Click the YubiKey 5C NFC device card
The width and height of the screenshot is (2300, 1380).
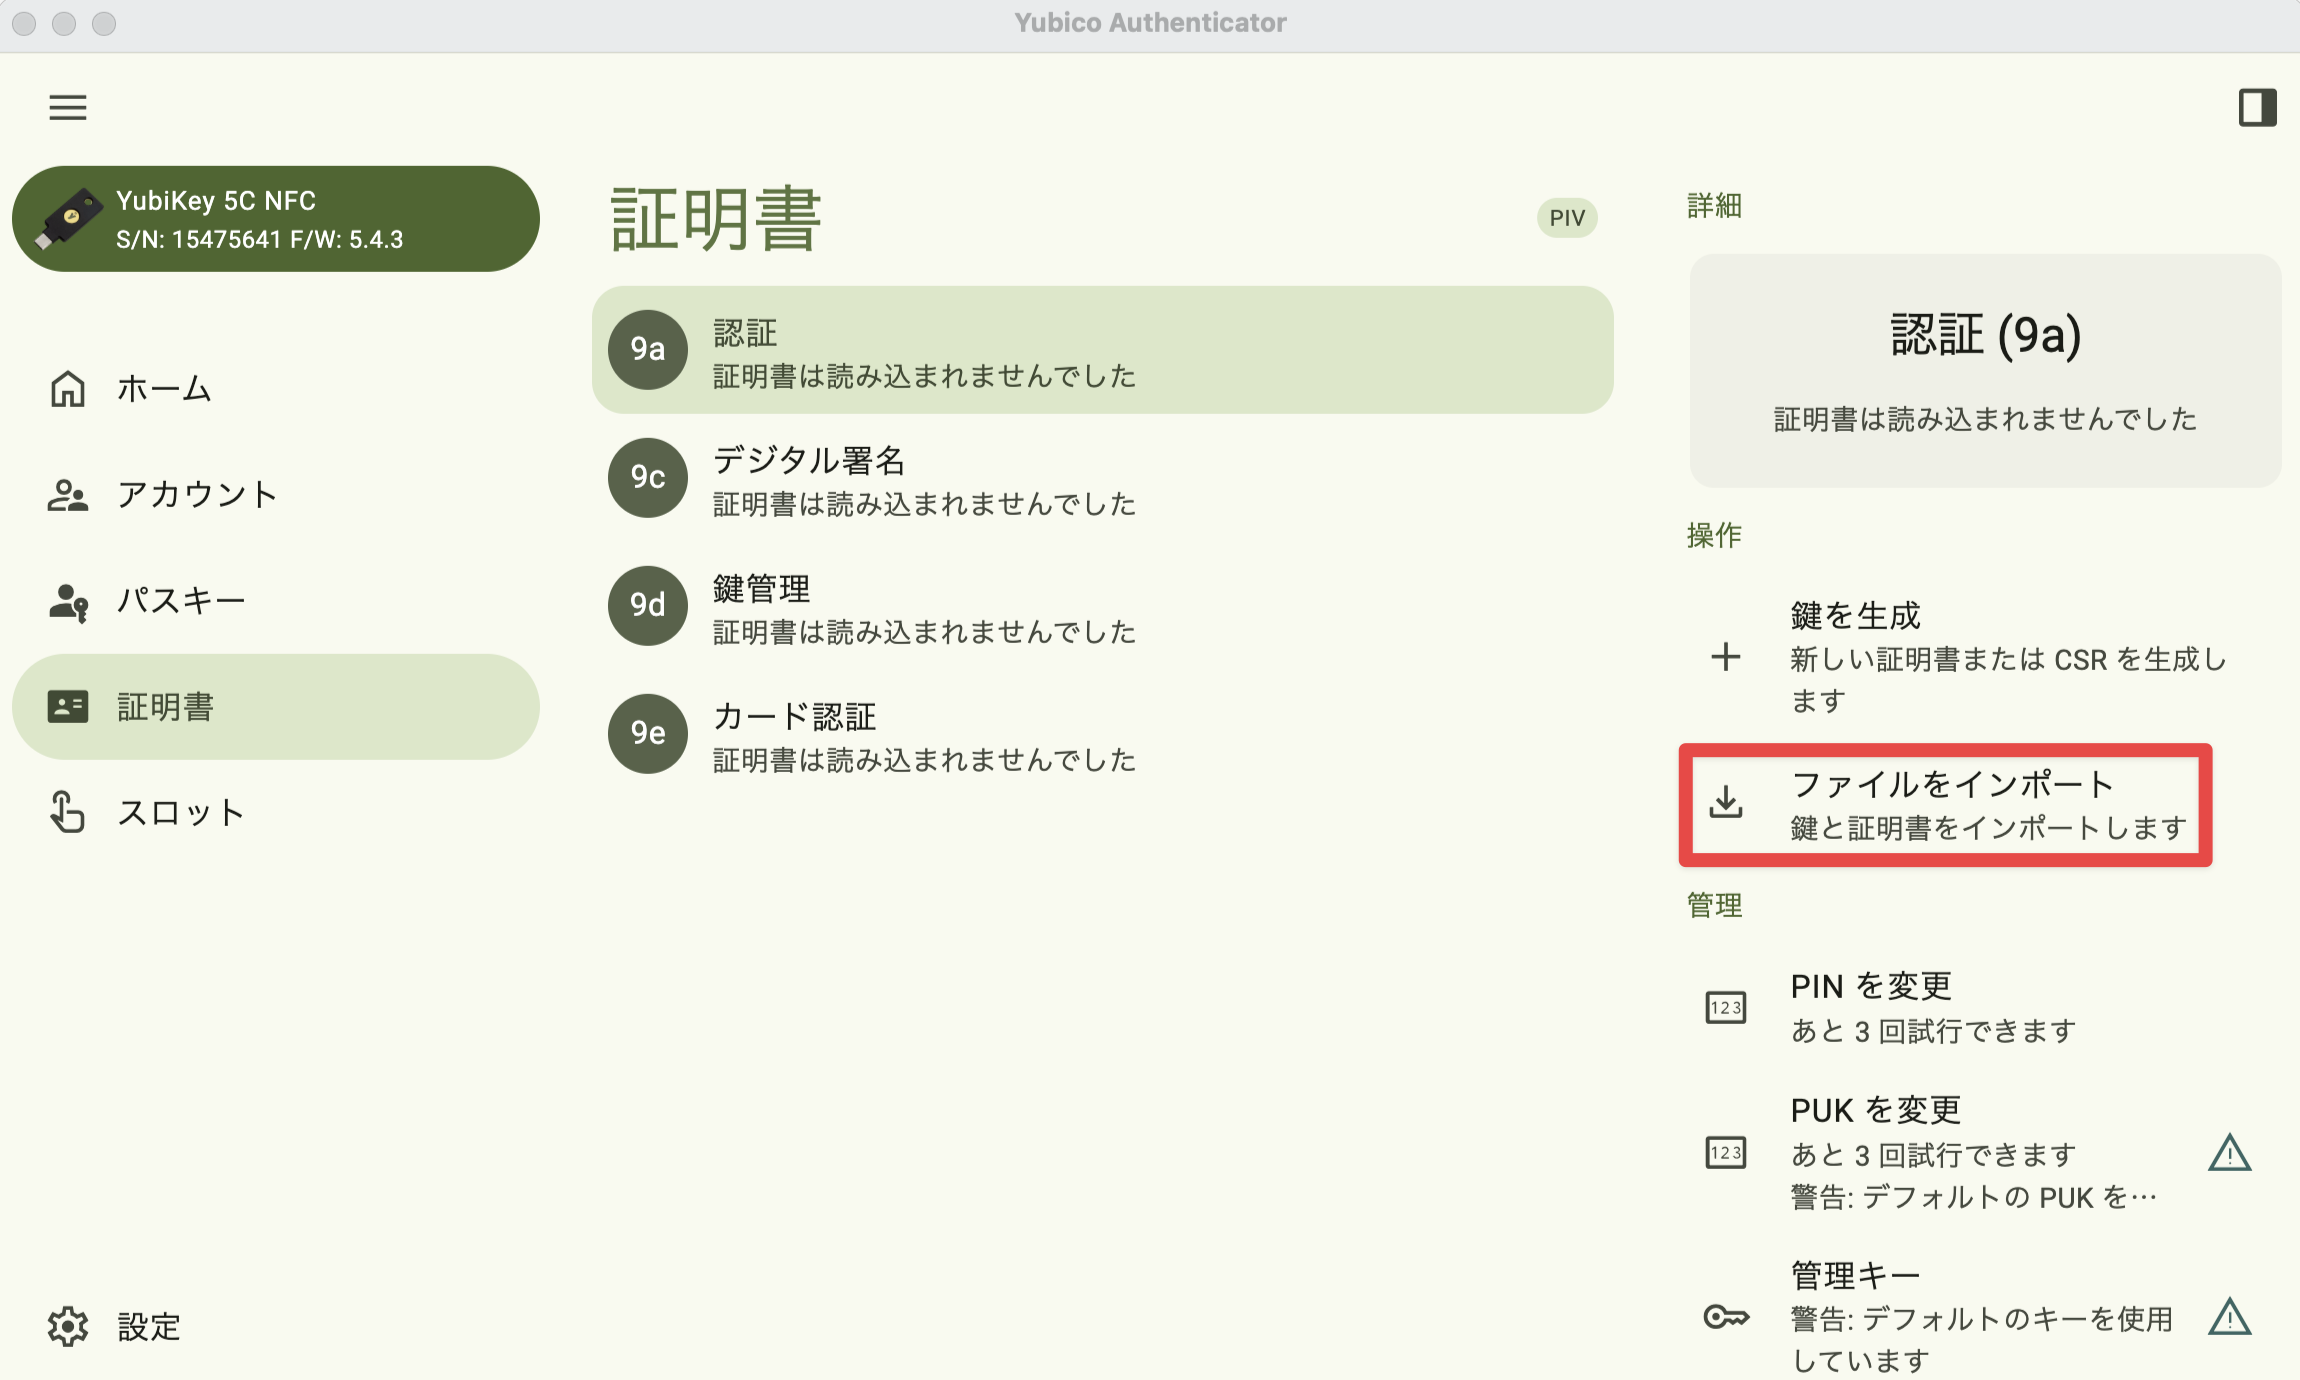click(276, 219)
